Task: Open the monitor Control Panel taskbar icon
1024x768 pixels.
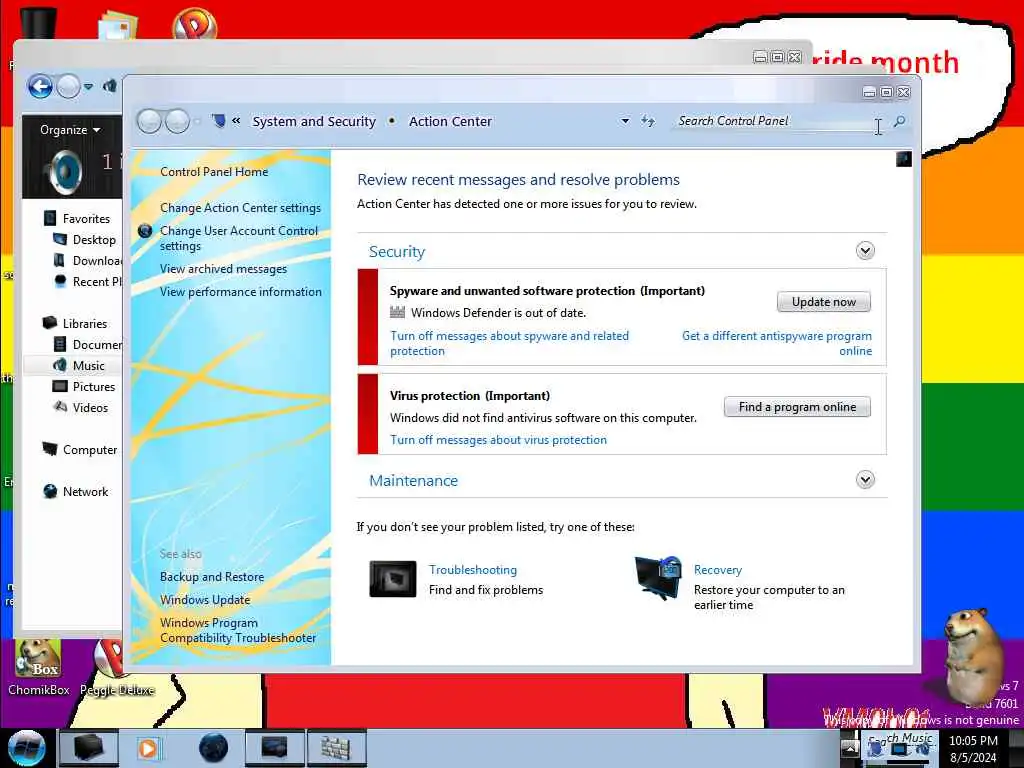Action: click(x=274, y=748)
